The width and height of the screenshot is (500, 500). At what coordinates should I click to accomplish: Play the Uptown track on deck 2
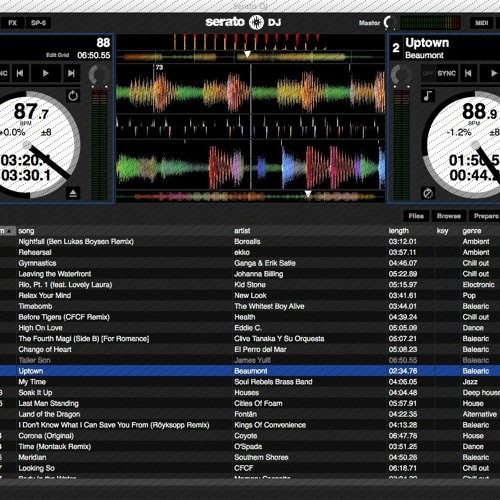pyautogui.click(x=491, y=73)
